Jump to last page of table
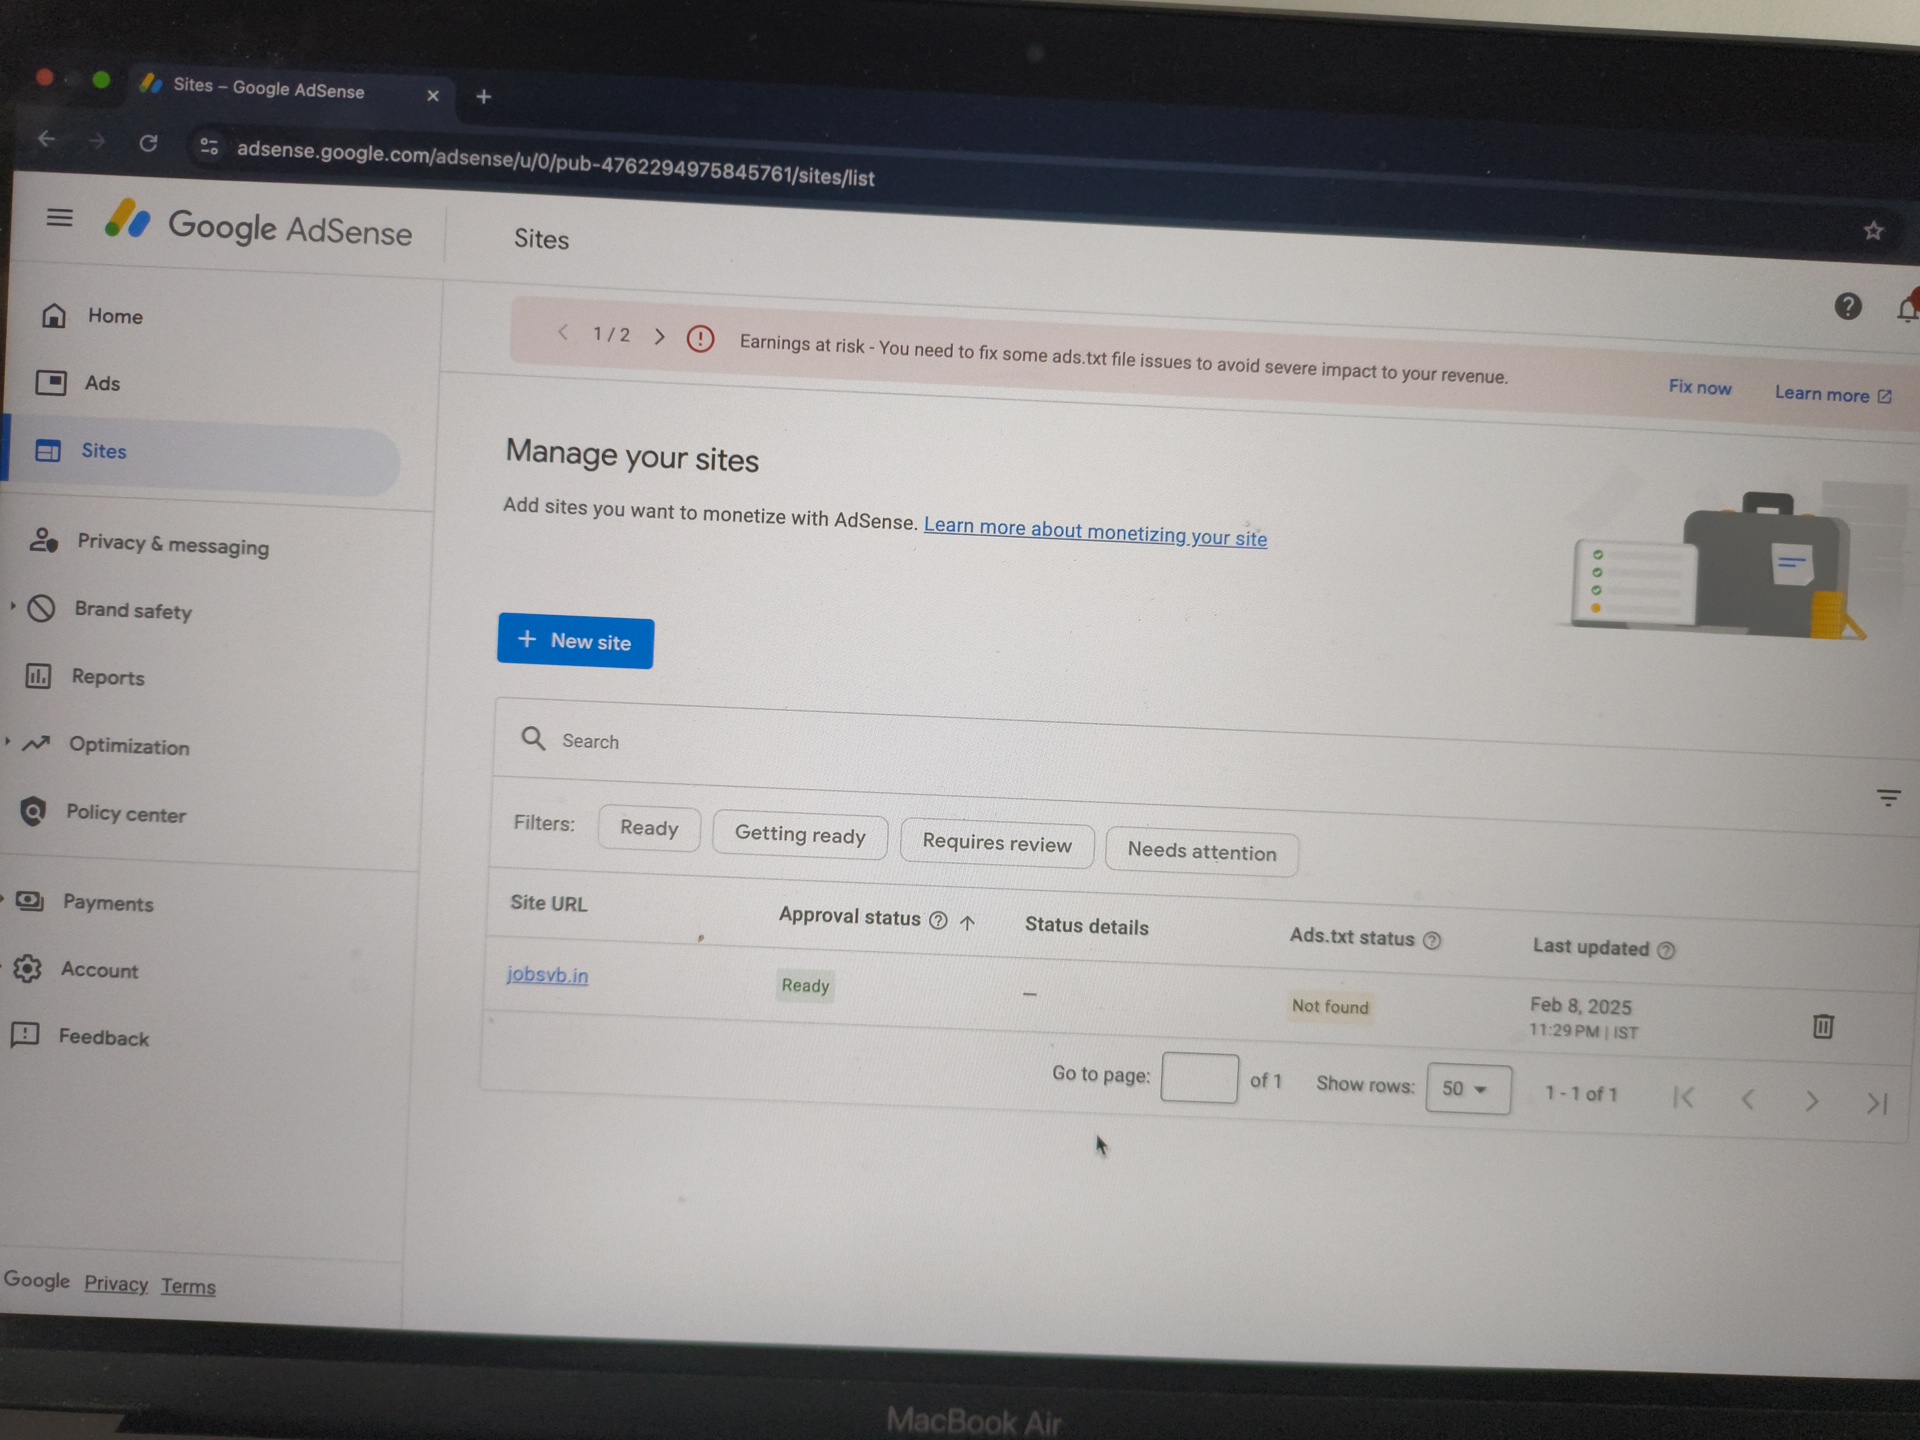The height and width of the screenshot is (1440, 1920). click(1877, 1103)
